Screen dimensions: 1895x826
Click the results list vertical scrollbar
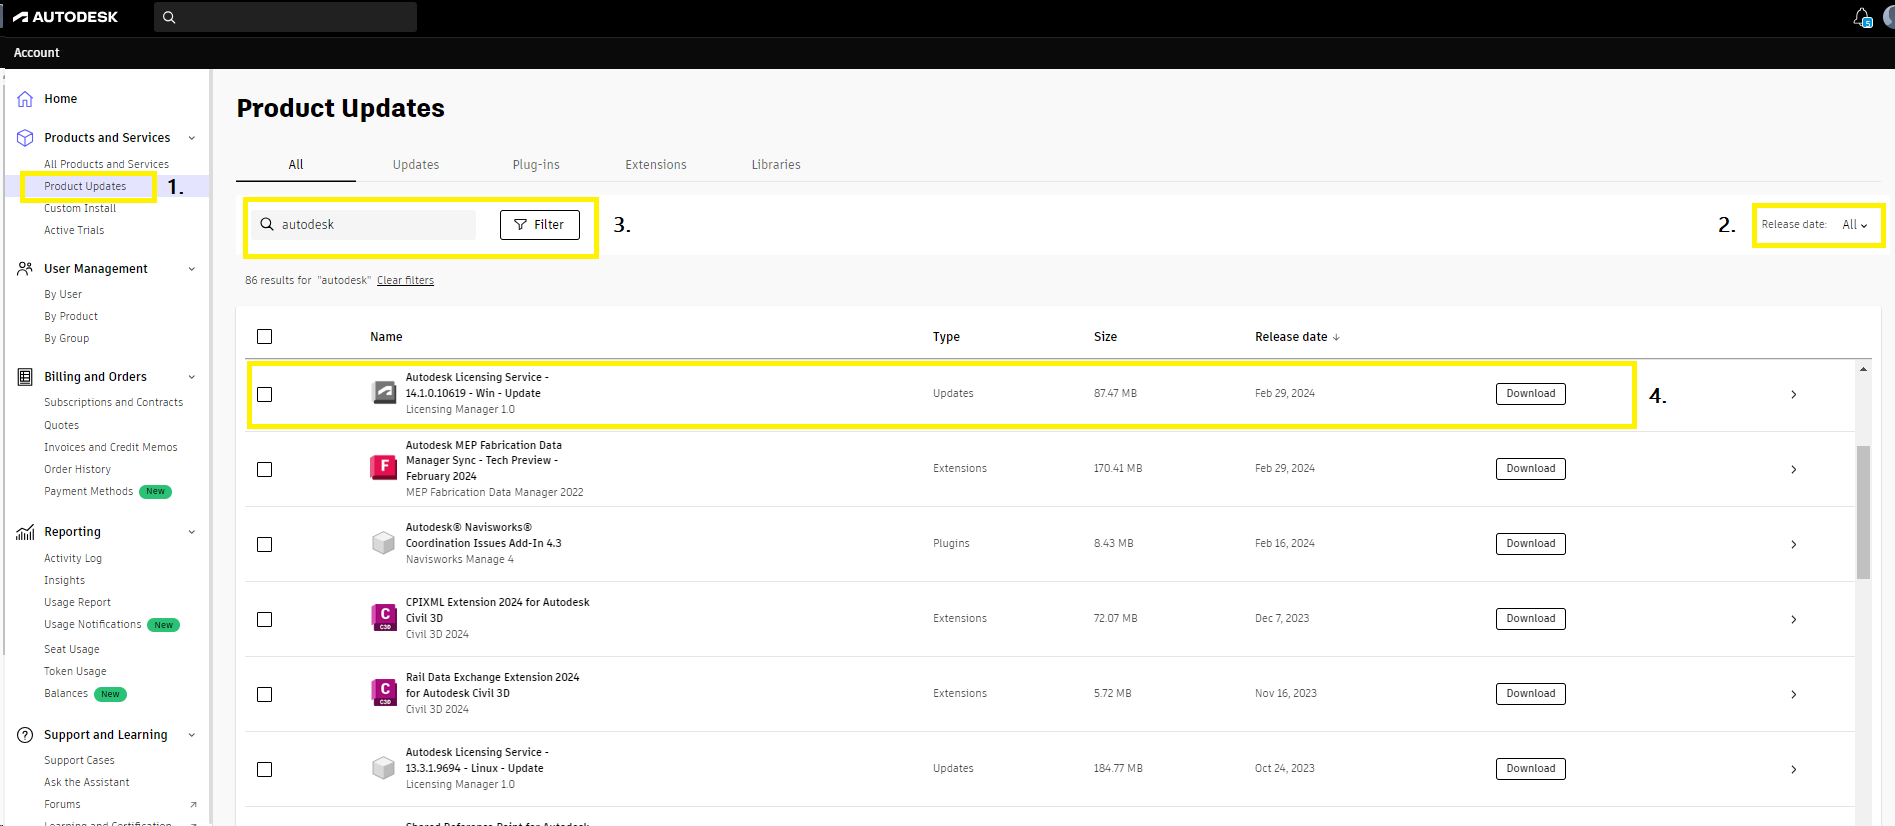[x=1863, y=512]
